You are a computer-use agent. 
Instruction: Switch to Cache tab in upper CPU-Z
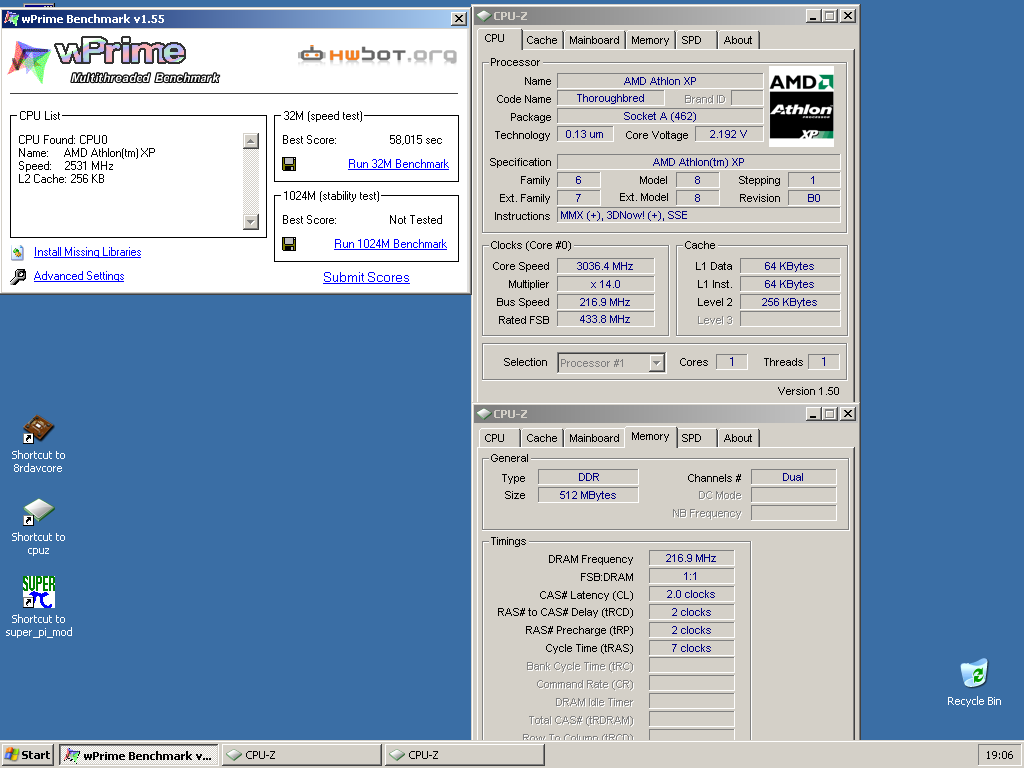[542, 40]
